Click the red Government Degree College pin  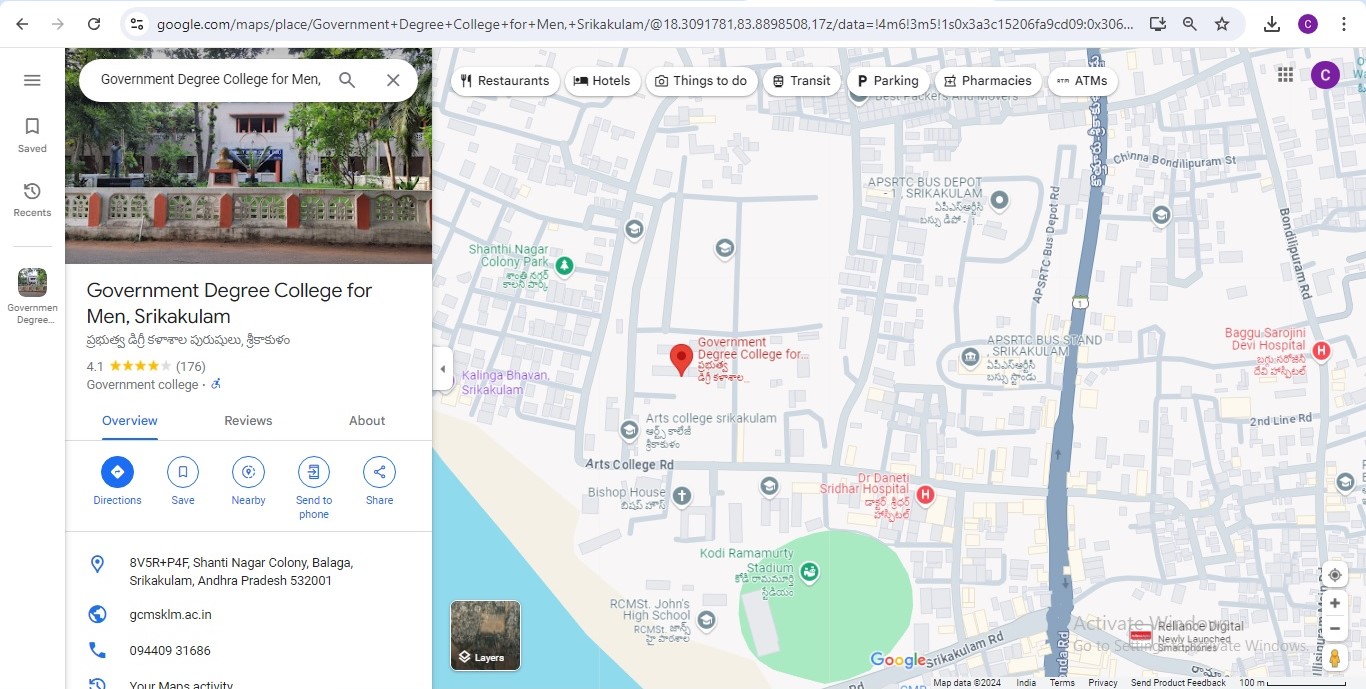coord(681,360)
